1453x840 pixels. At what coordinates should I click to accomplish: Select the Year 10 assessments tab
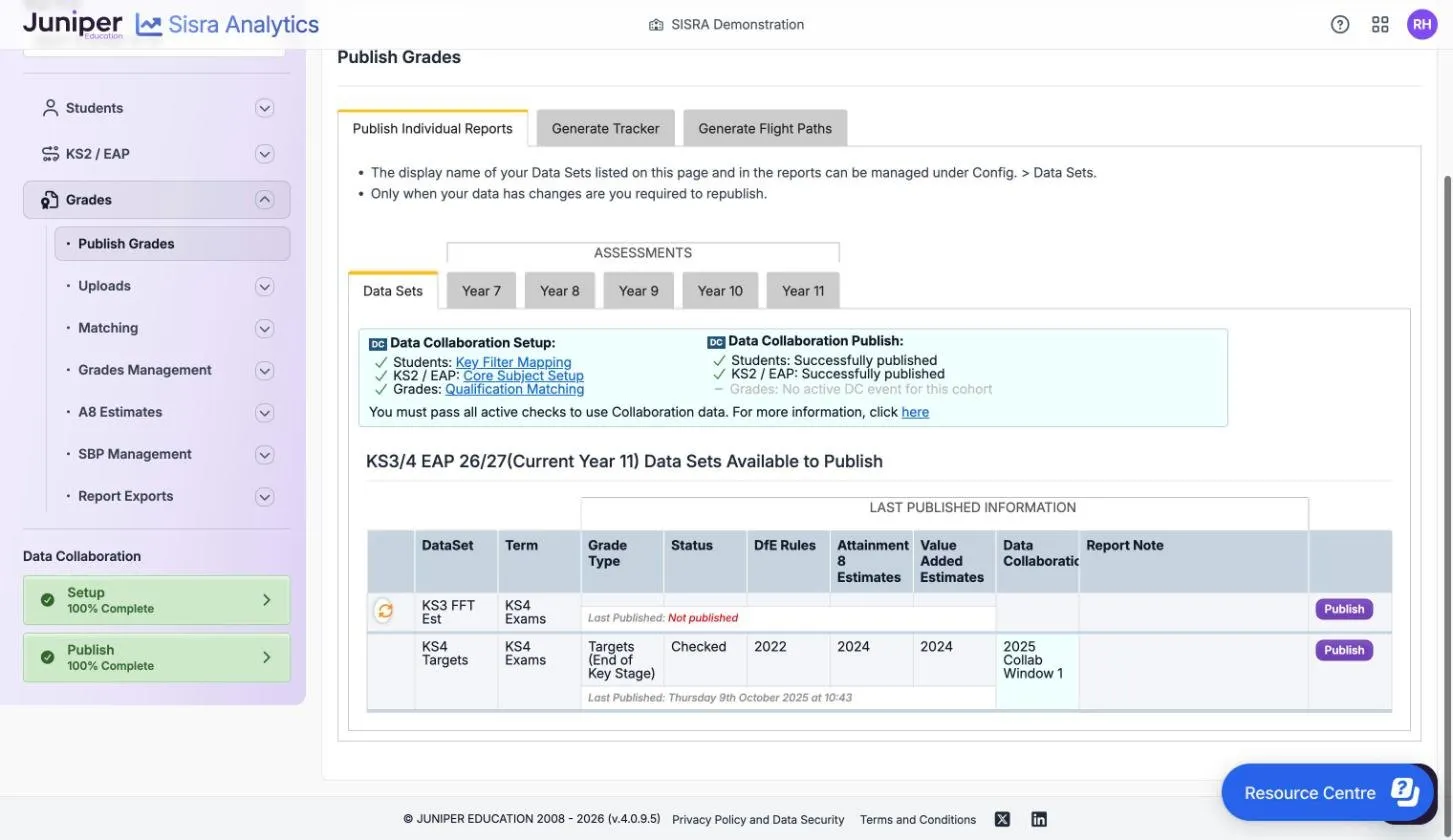click(720, 291)
